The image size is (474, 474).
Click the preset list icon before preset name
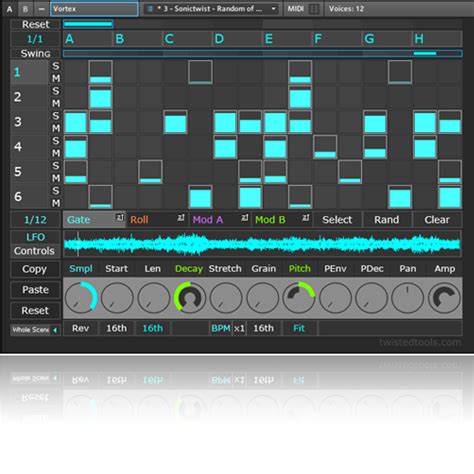pyautogui.click(x=150, y=9)
